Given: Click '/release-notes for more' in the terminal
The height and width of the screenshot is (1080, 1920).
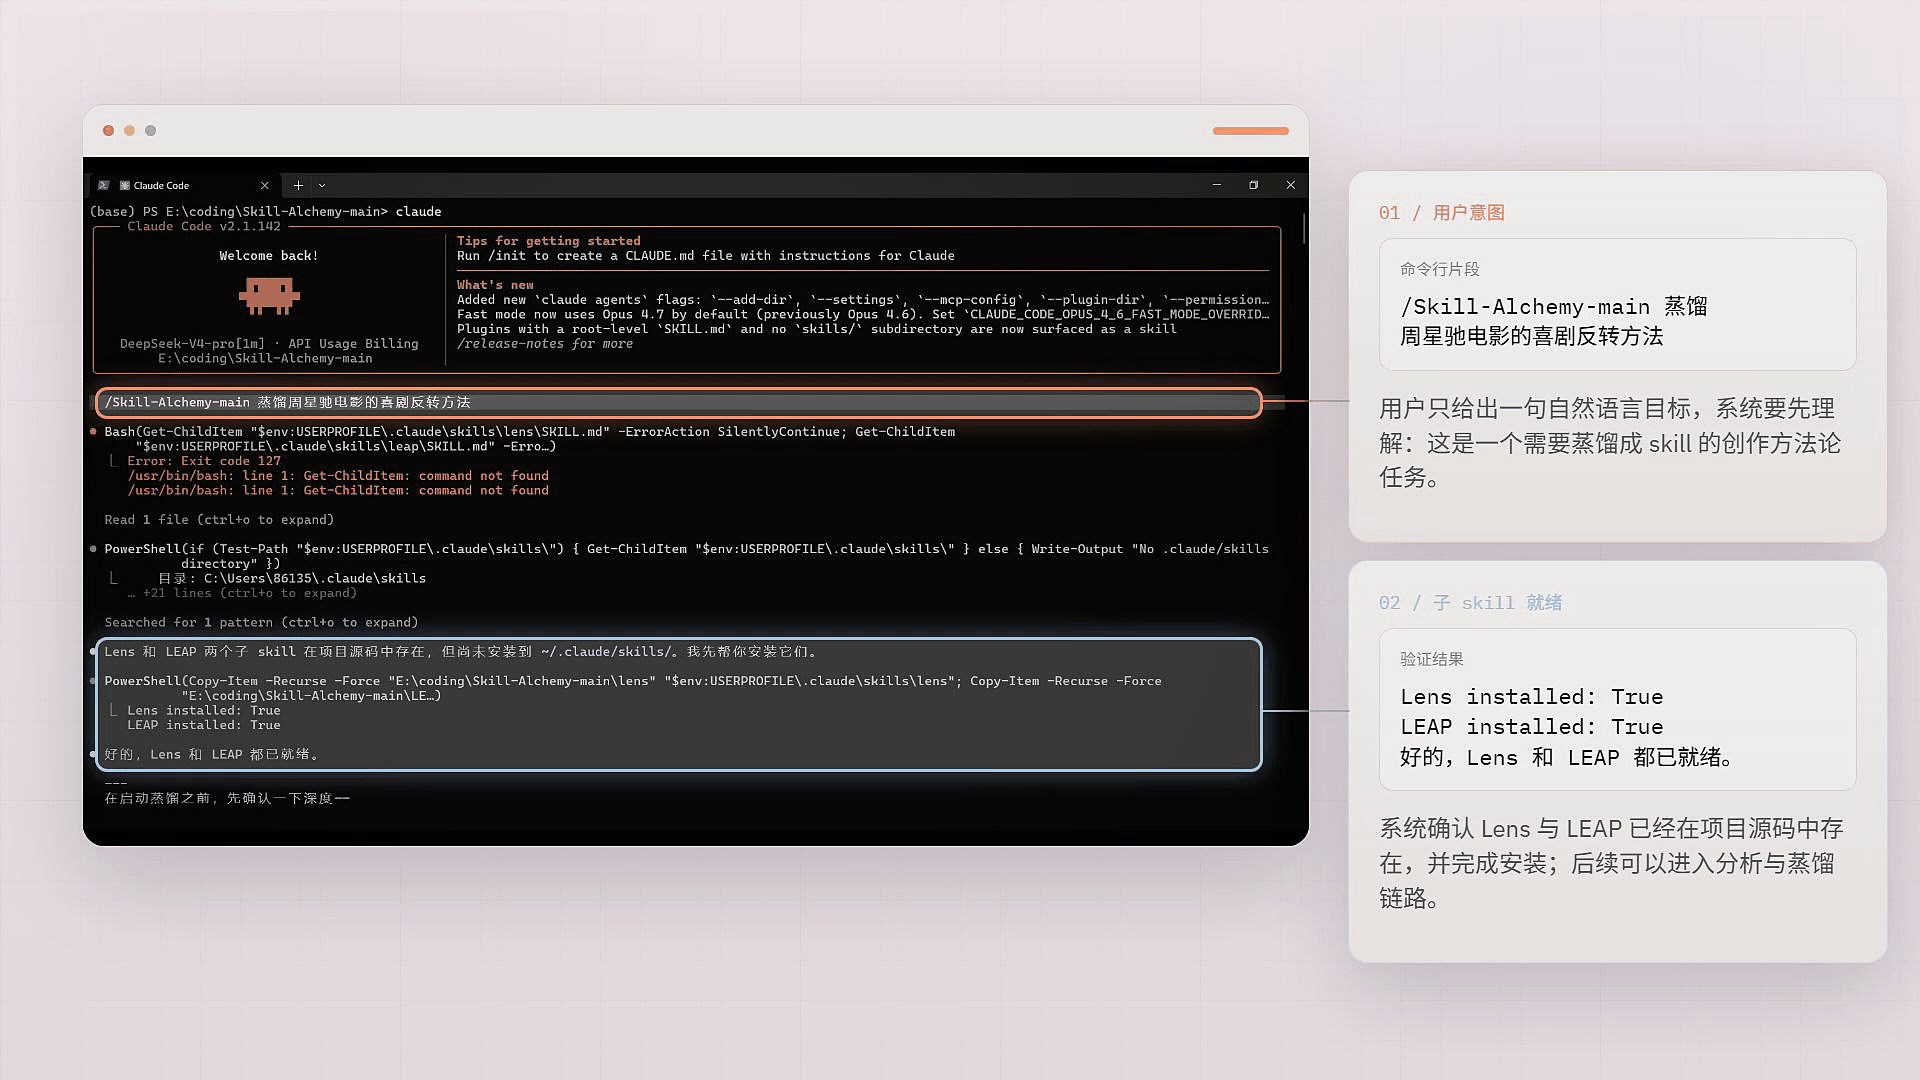Looking at the screenshot, I should (545, 344).
